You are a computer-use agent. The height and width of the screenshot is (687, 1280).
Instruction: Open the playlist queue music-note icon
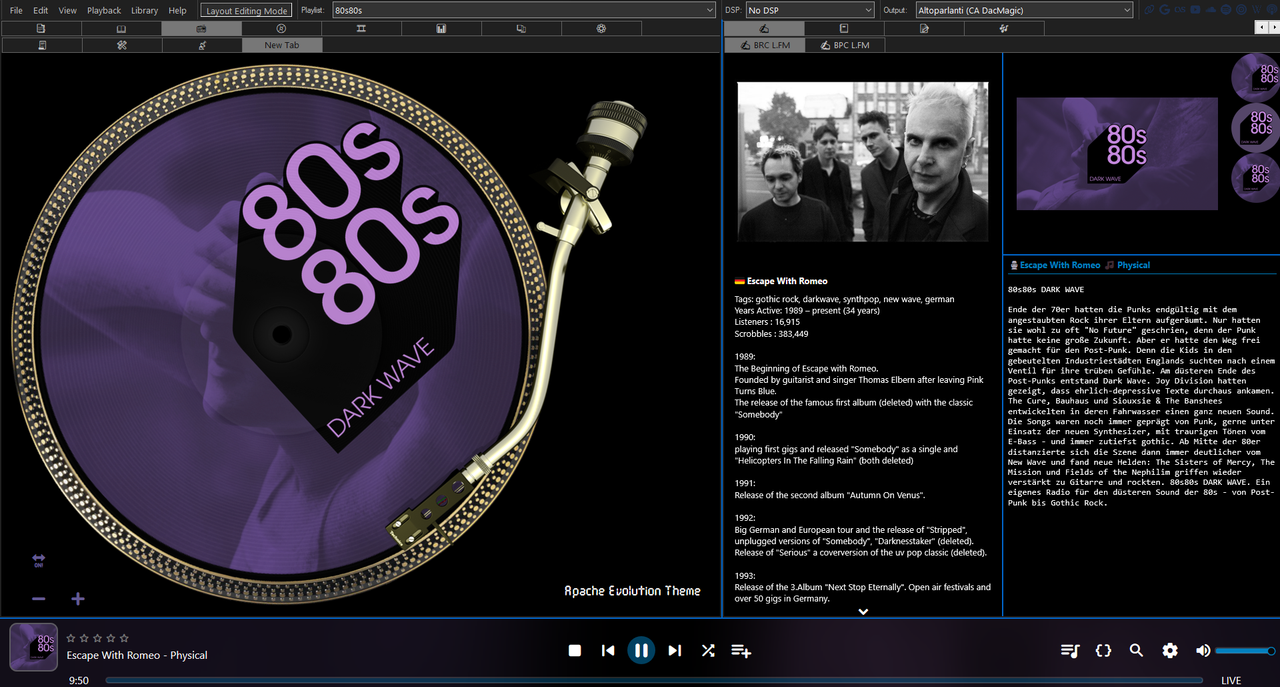1070,650
